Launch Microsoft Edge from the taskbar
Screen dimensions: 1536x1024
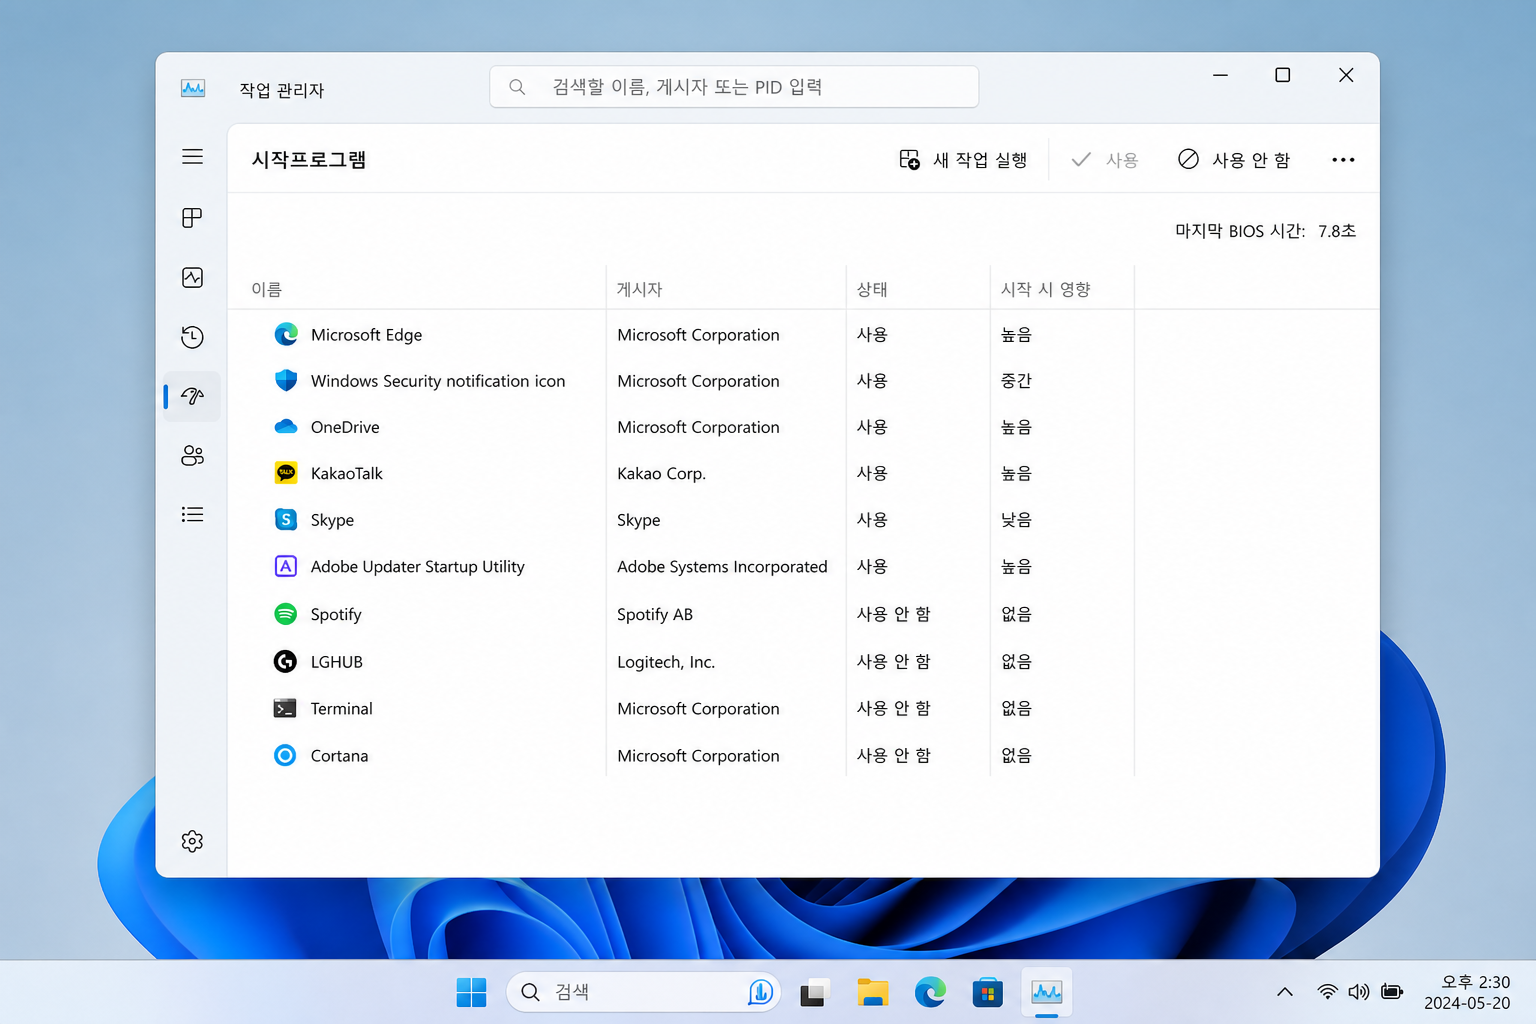pos(930,992)
